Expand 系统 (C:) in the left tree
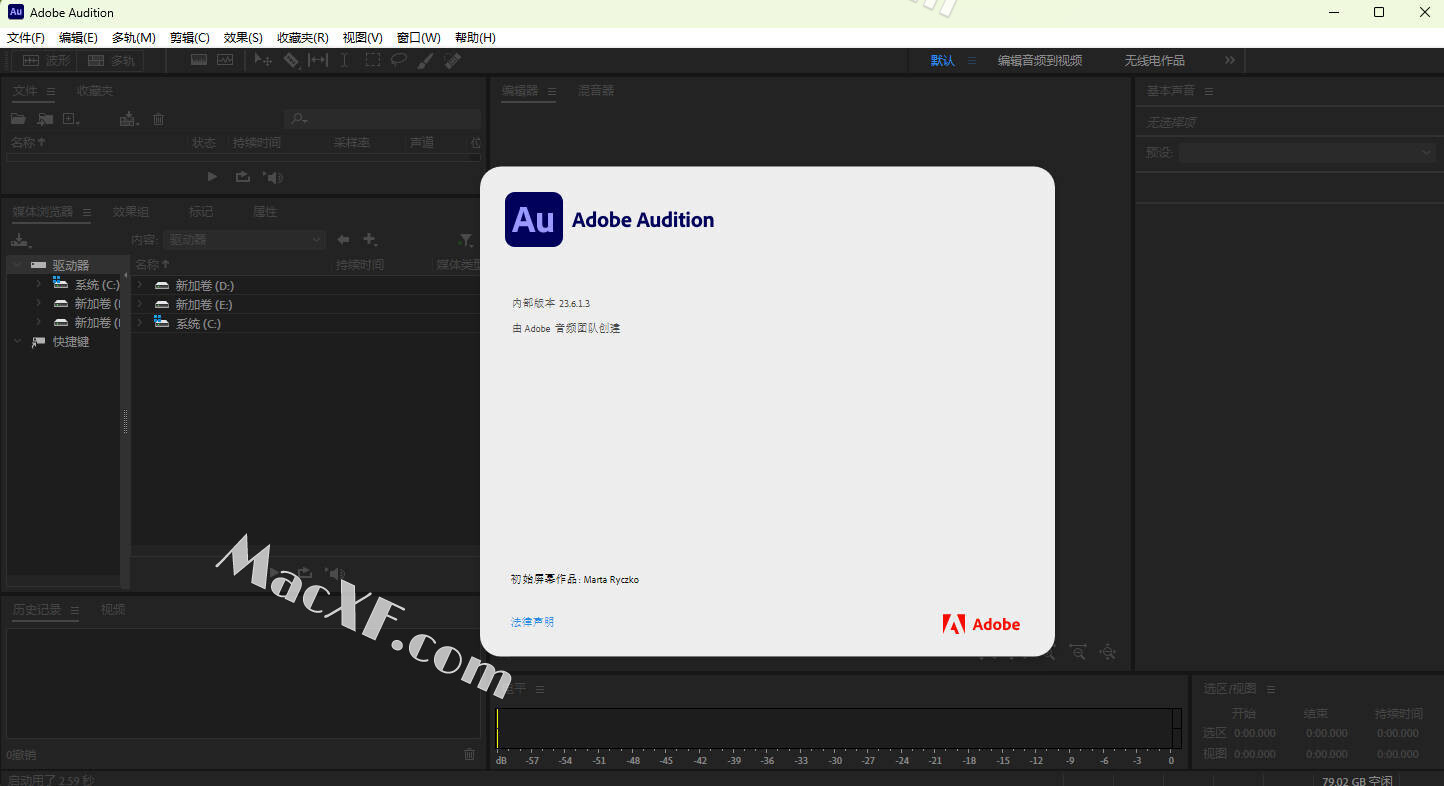 38,284
